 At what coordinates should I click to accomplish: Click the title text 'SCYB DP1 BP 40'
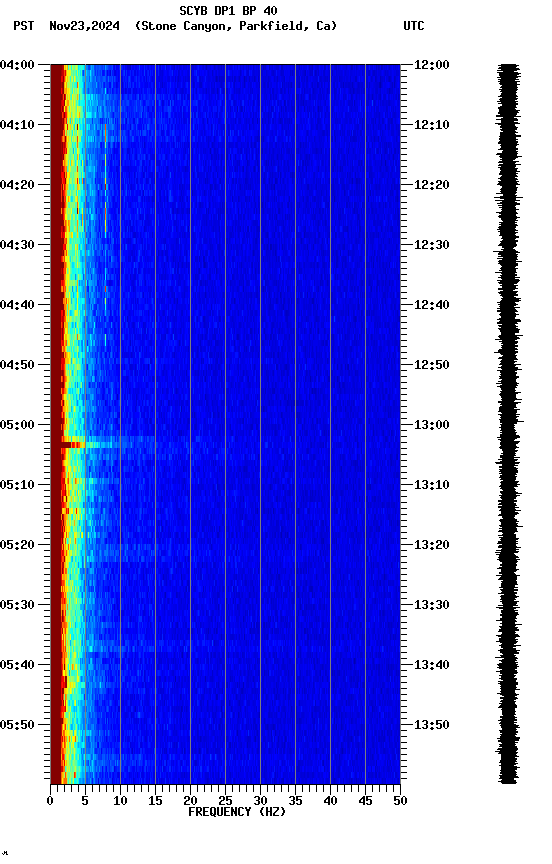click(x=228, y=11)
